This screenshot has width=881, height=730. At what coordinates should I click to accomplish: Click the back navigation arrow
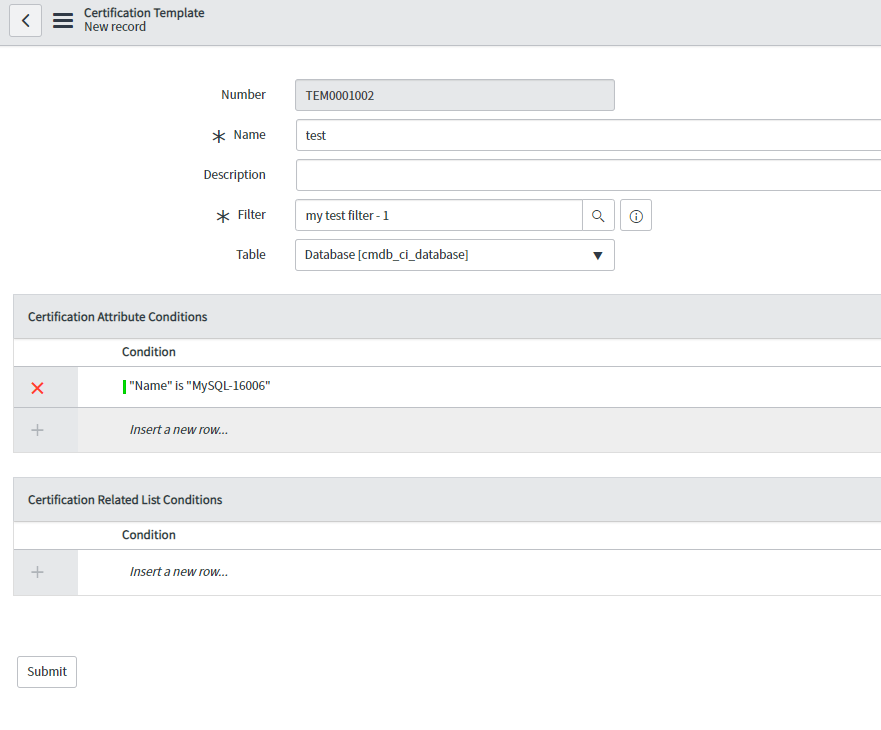tap(25, 20)
